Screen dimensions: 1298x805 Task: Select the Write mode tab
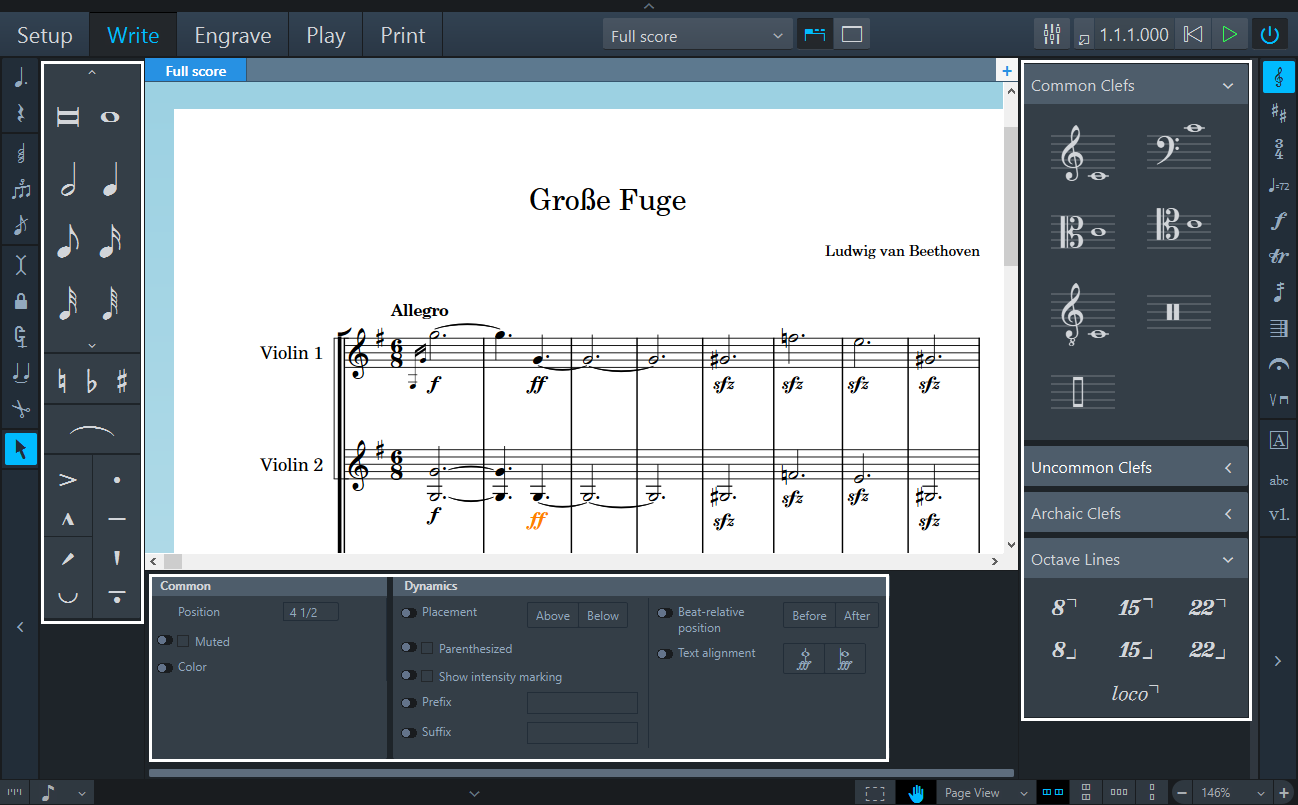[133, 36]
